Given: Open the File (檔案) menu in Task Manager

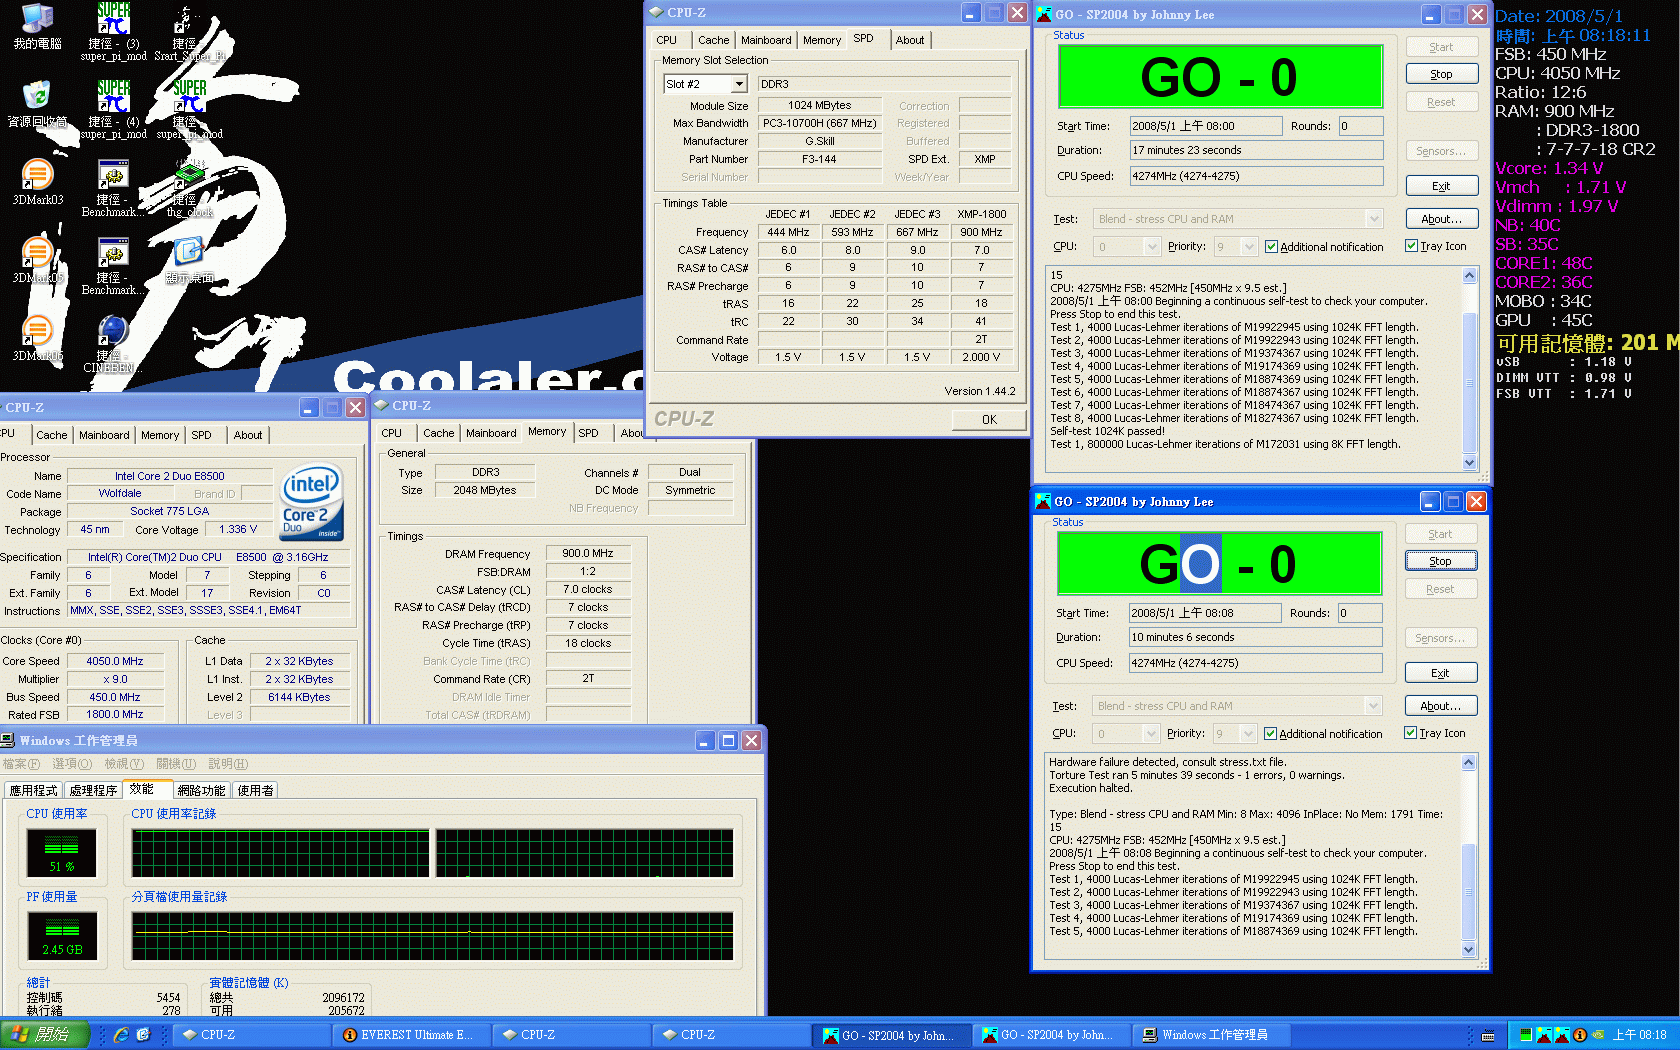Looking at the screenshot, I should pos(21,763).
